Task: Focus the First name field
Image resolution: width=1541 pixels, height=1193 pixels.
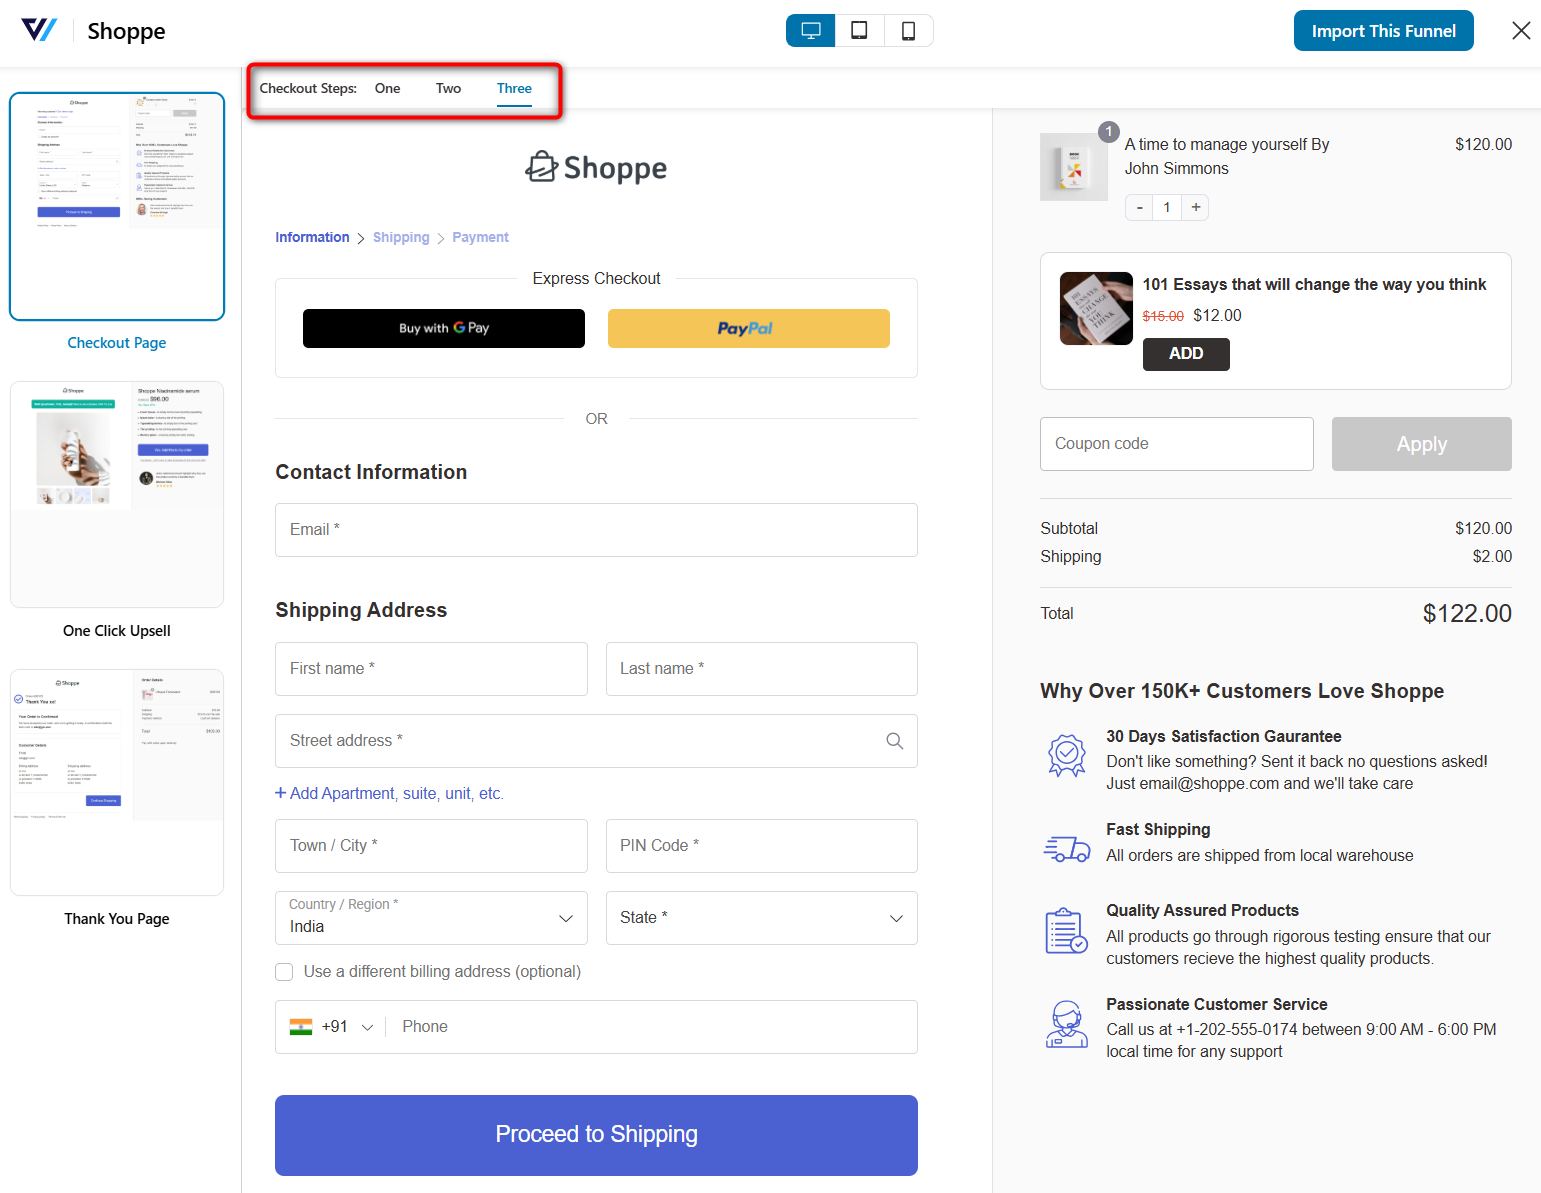Action: pyautogui.click(x=431, y=669)
